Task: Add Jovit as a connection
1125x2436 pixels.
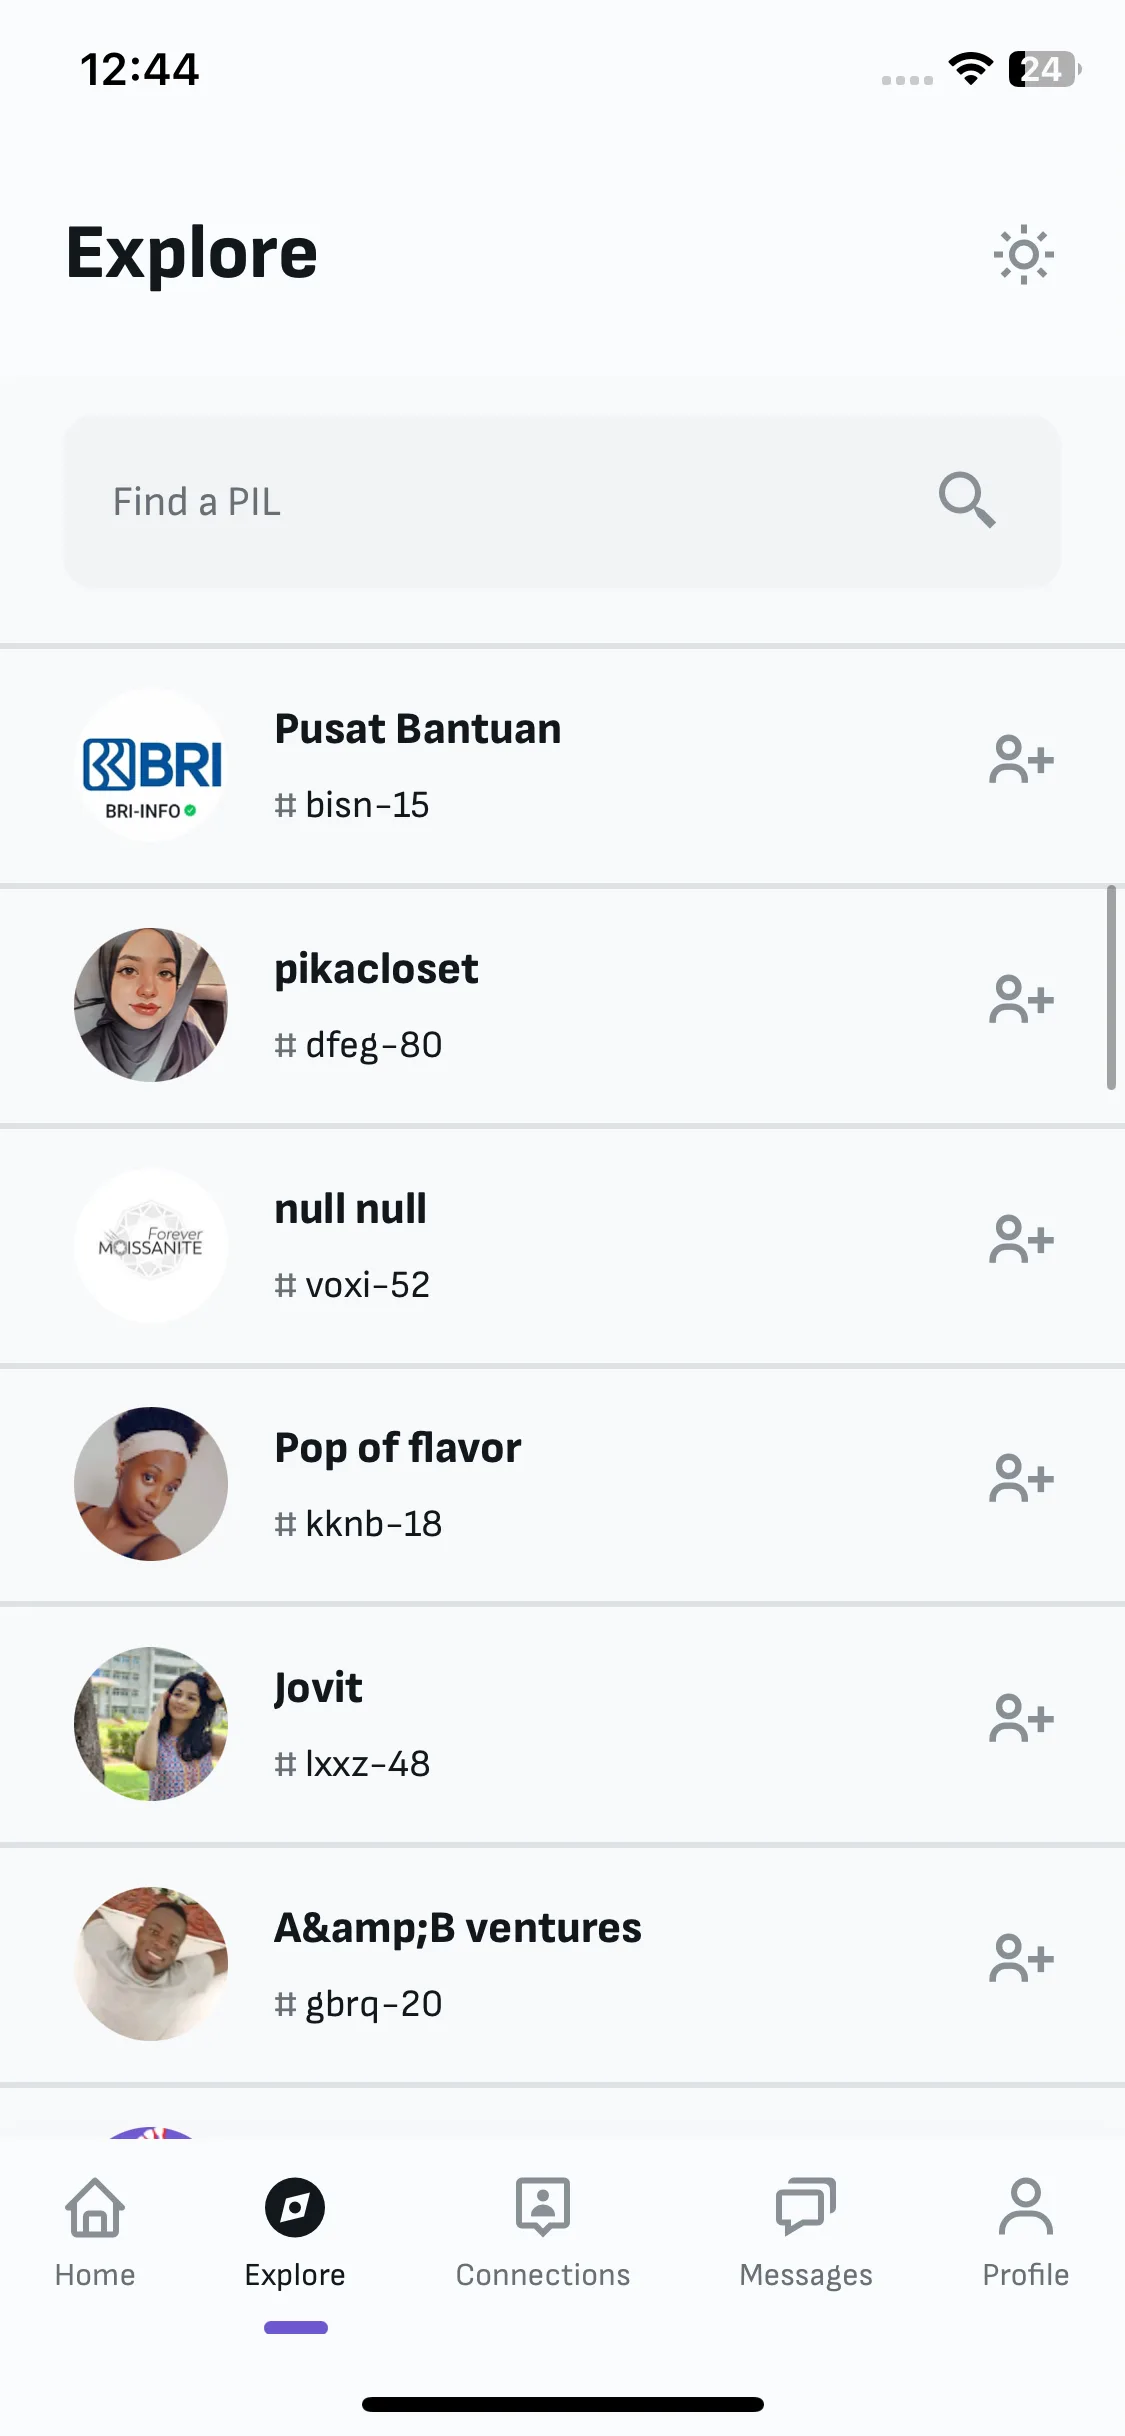Action: pos(1021,1719)
